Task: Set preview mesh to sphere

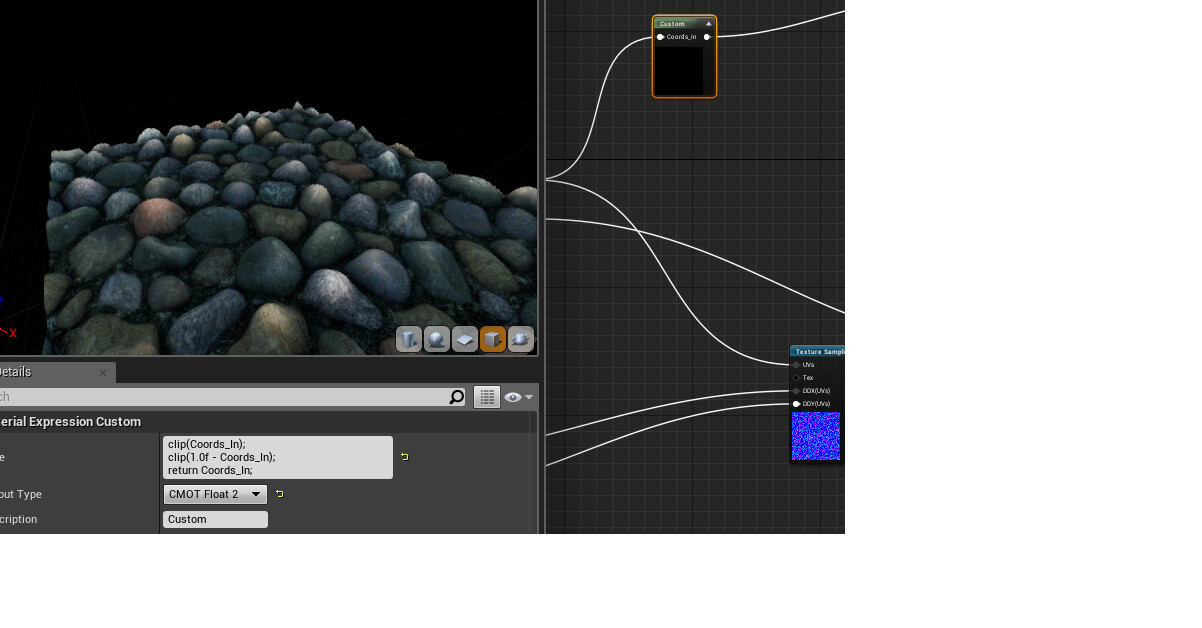Action: [x=436, y=340]
